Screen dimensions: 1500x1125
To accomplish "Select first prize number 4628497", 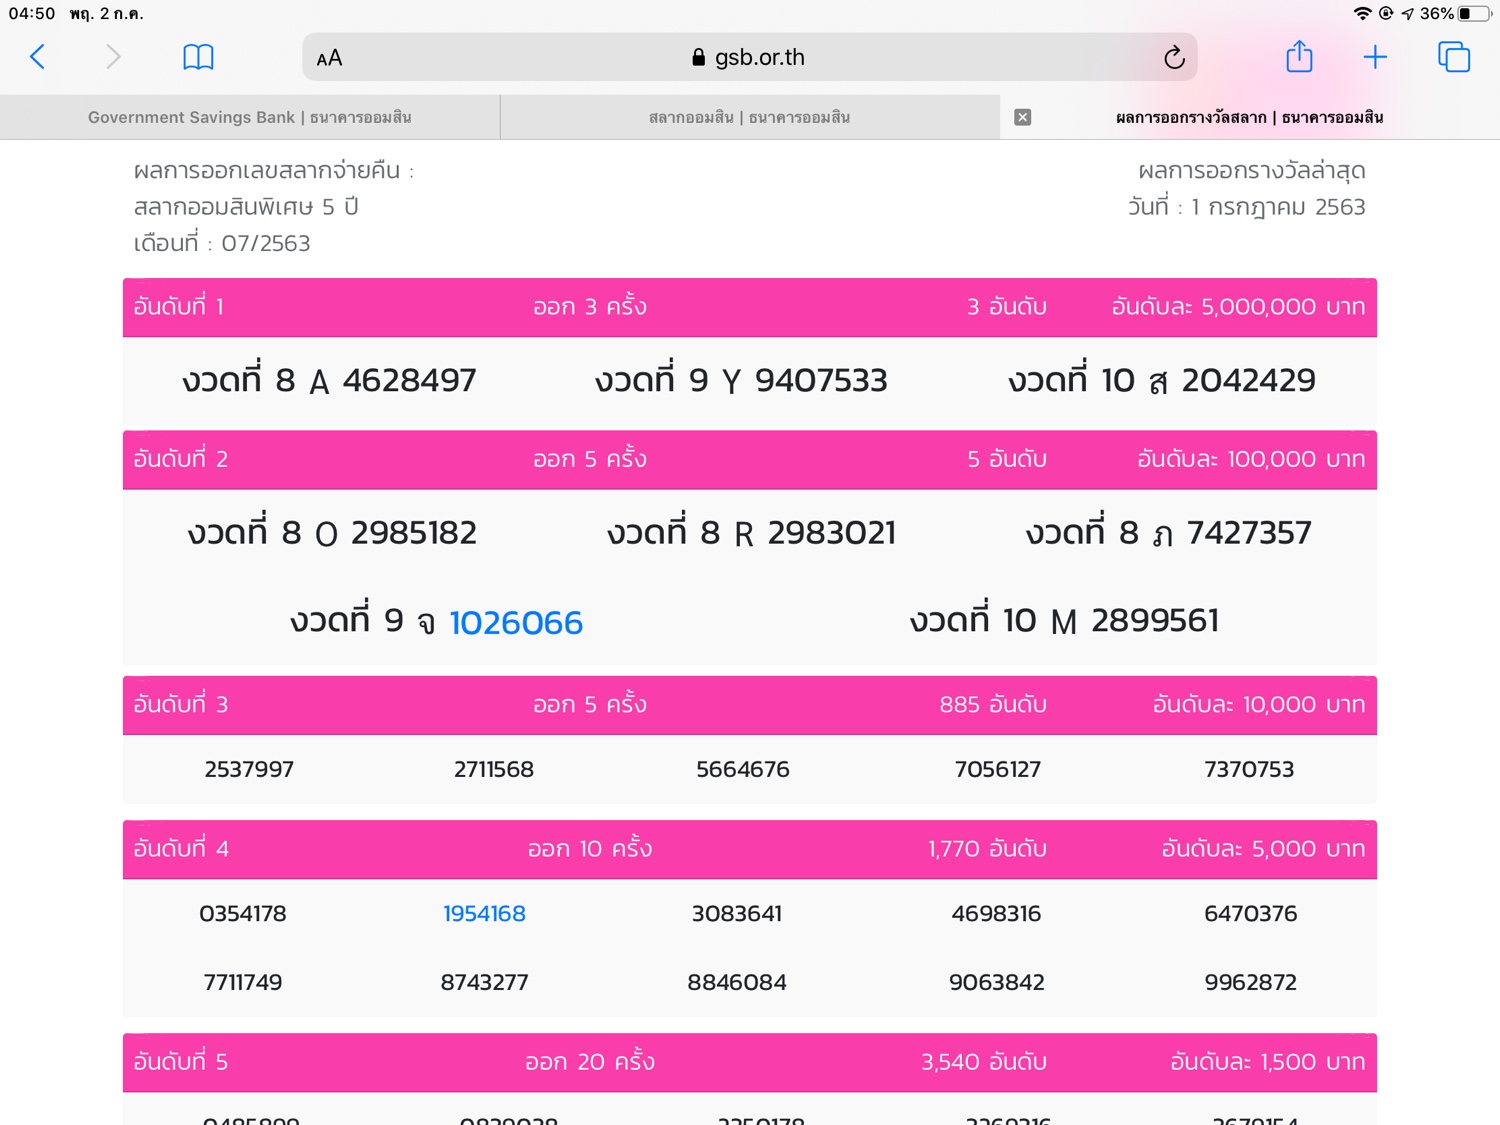I will [409, 380].
